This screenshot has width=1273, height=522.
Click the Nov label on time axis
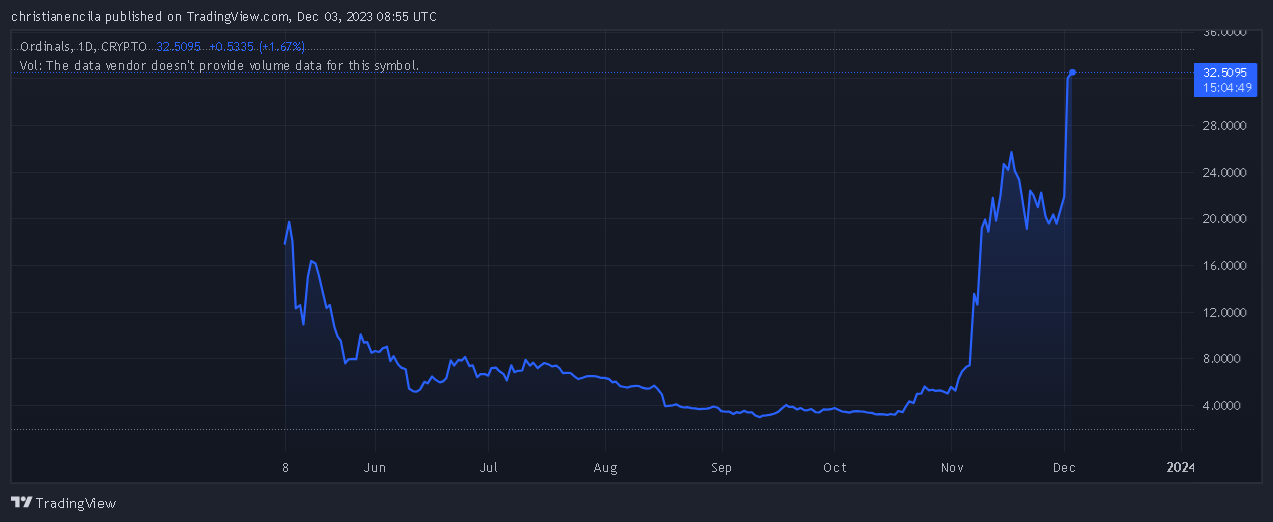[950, 467]
